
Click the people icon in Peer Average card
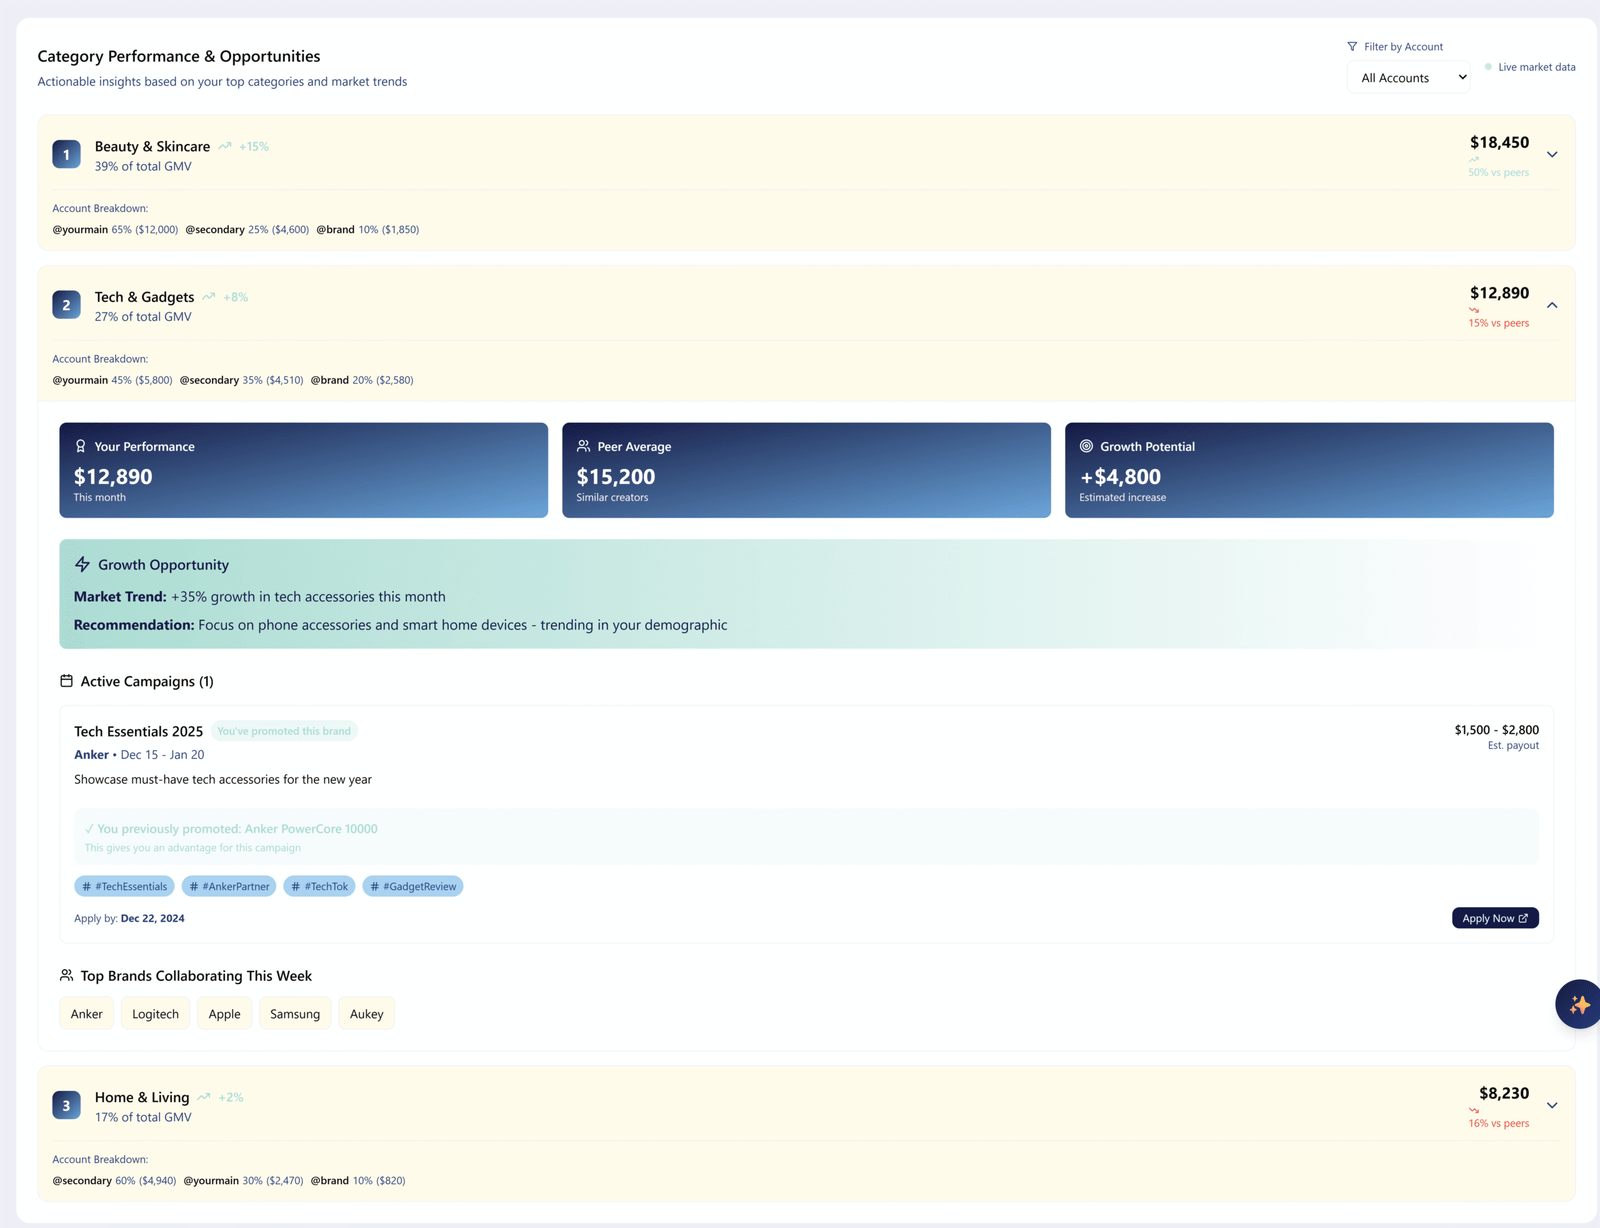coord(583,446)
